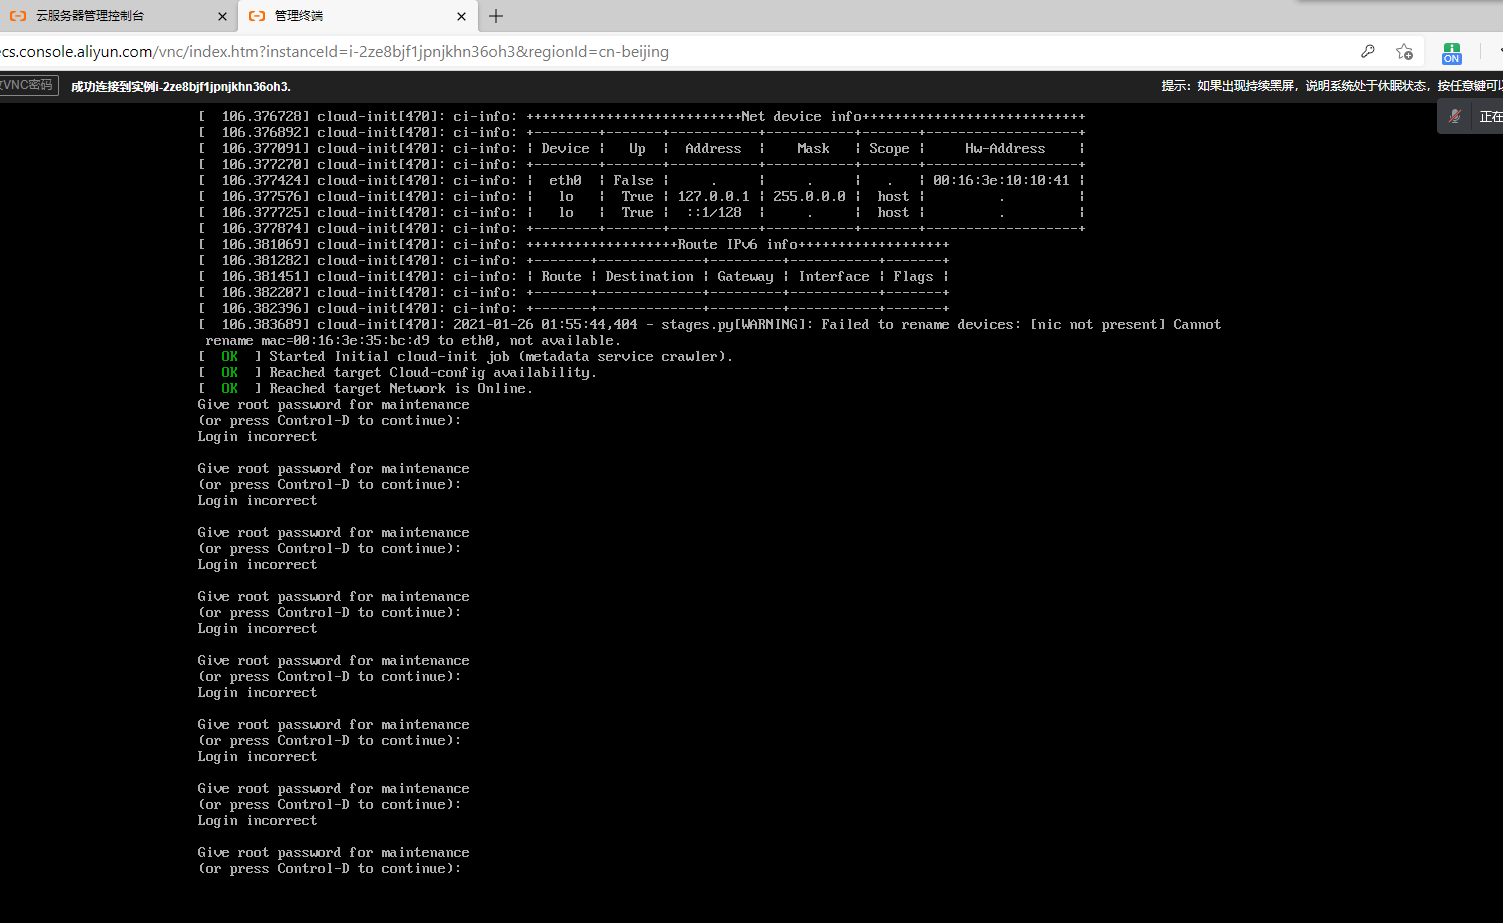
Task: Click the Reached target Cloud-config availability line
Action: click(398, 373)
